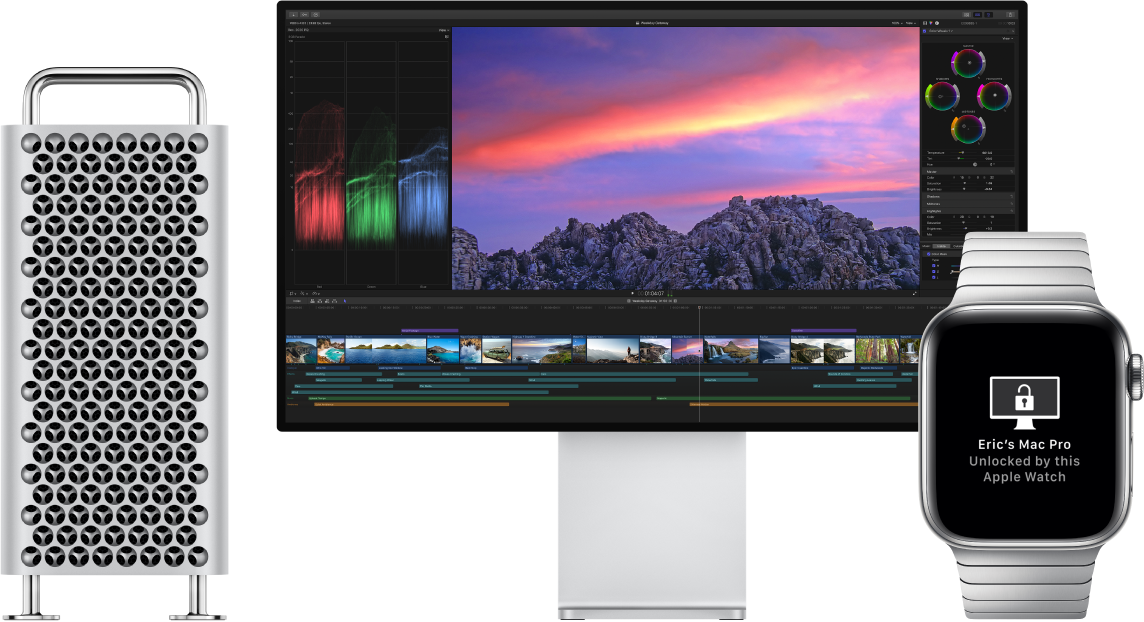Open the Enhancements wand pop-up icon
Screen dimensions: 1144x622
pyautogui.click(x=303, y=293)
